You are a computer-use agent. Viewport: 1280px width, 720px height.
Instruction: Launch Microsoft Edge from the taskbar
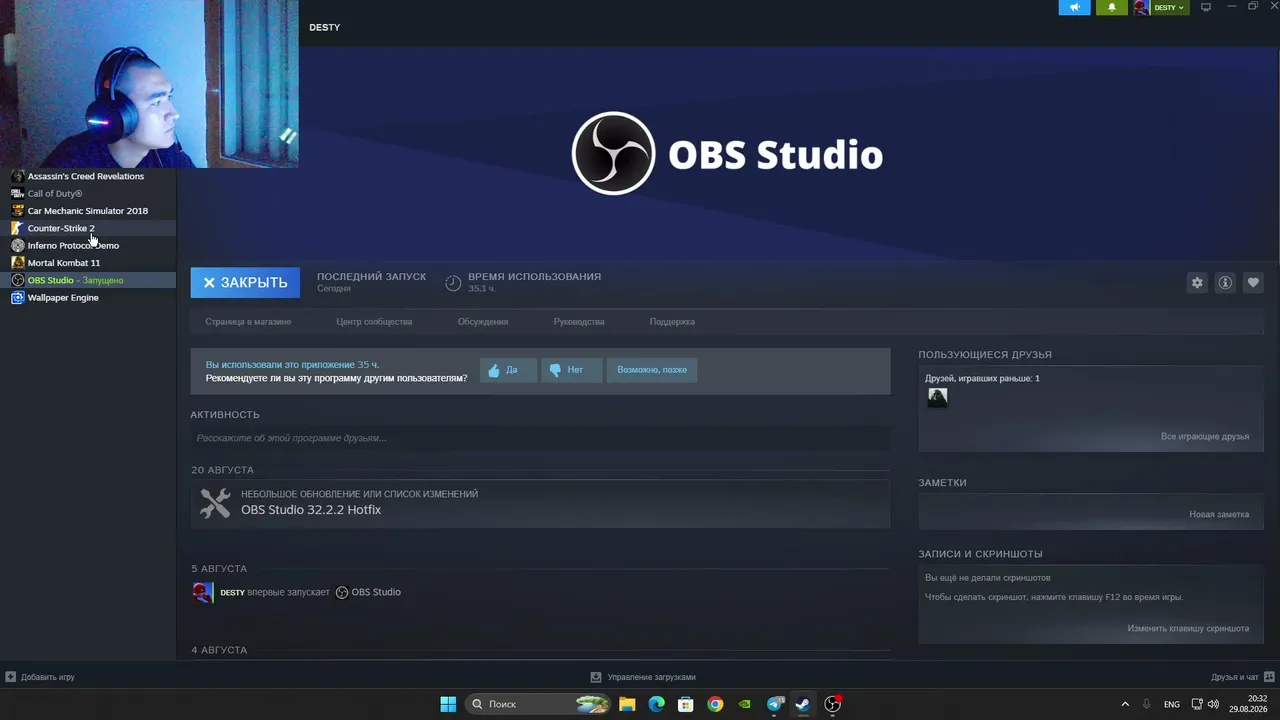[656, 704]
